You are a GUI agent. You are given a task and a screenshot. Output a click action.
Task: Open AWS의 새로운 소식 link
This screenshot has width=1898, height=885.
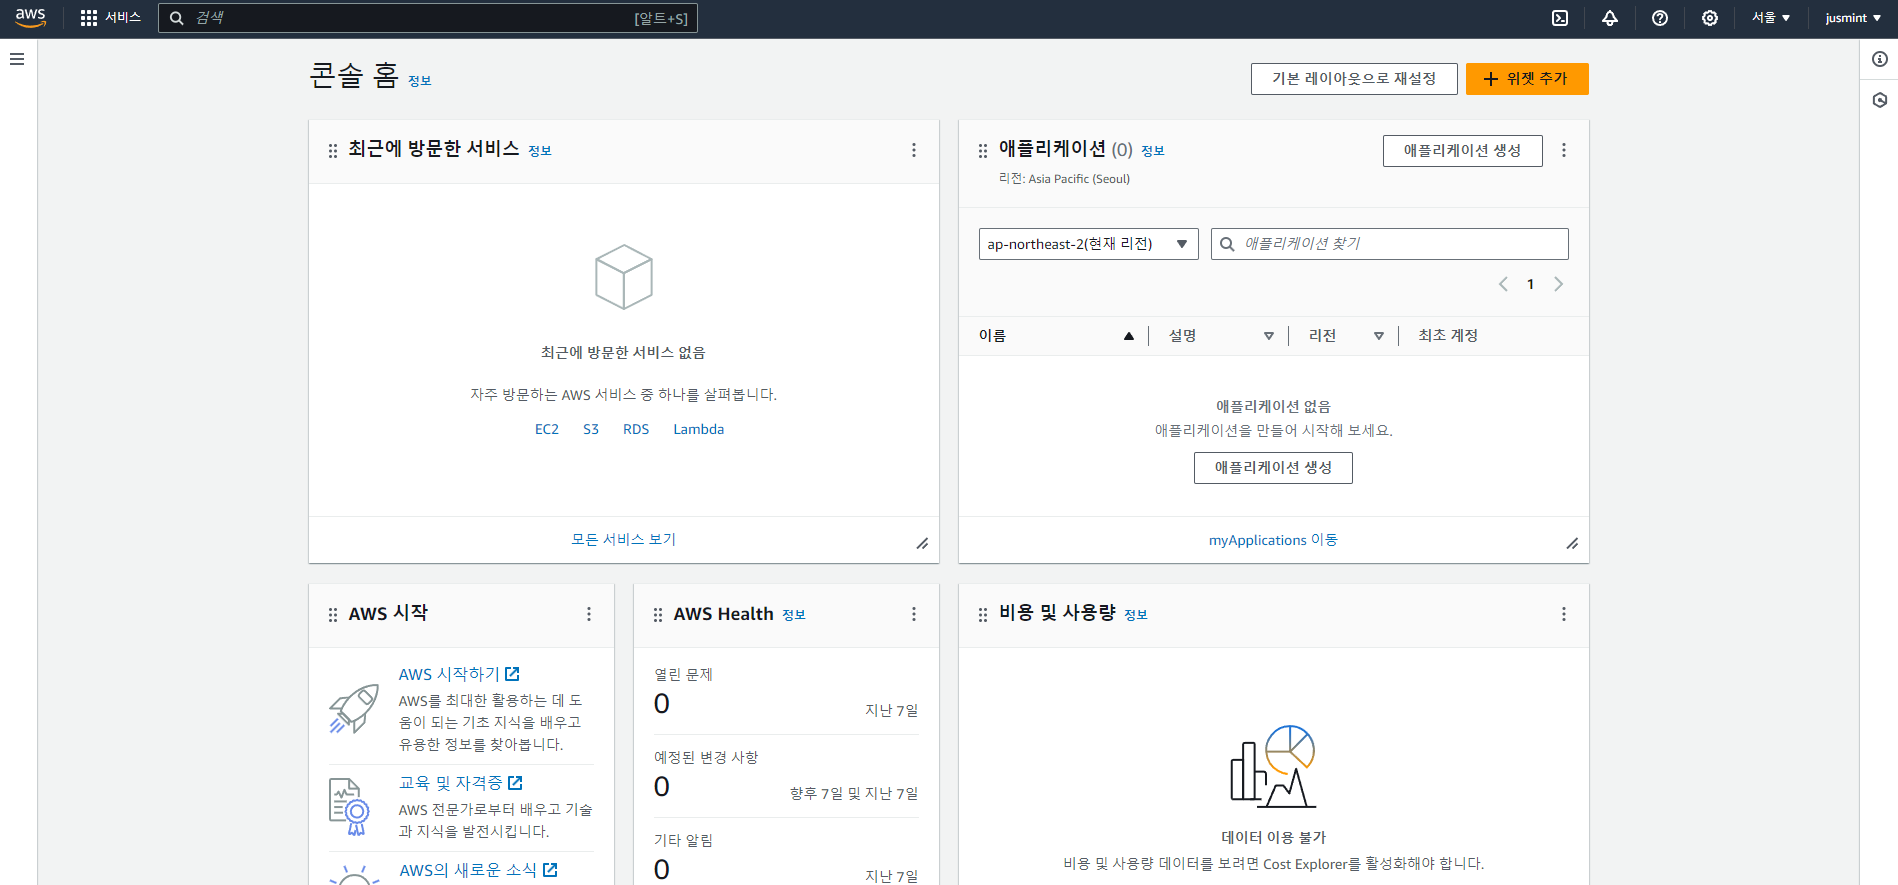click(478, 870)
